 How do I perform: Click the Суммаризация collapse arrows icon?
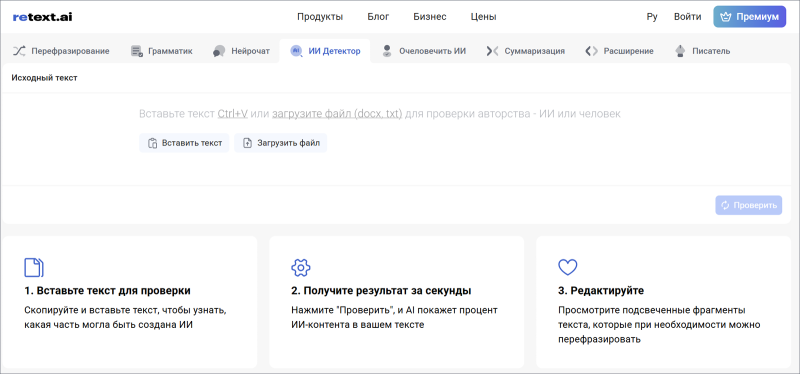tap(492, 51)
